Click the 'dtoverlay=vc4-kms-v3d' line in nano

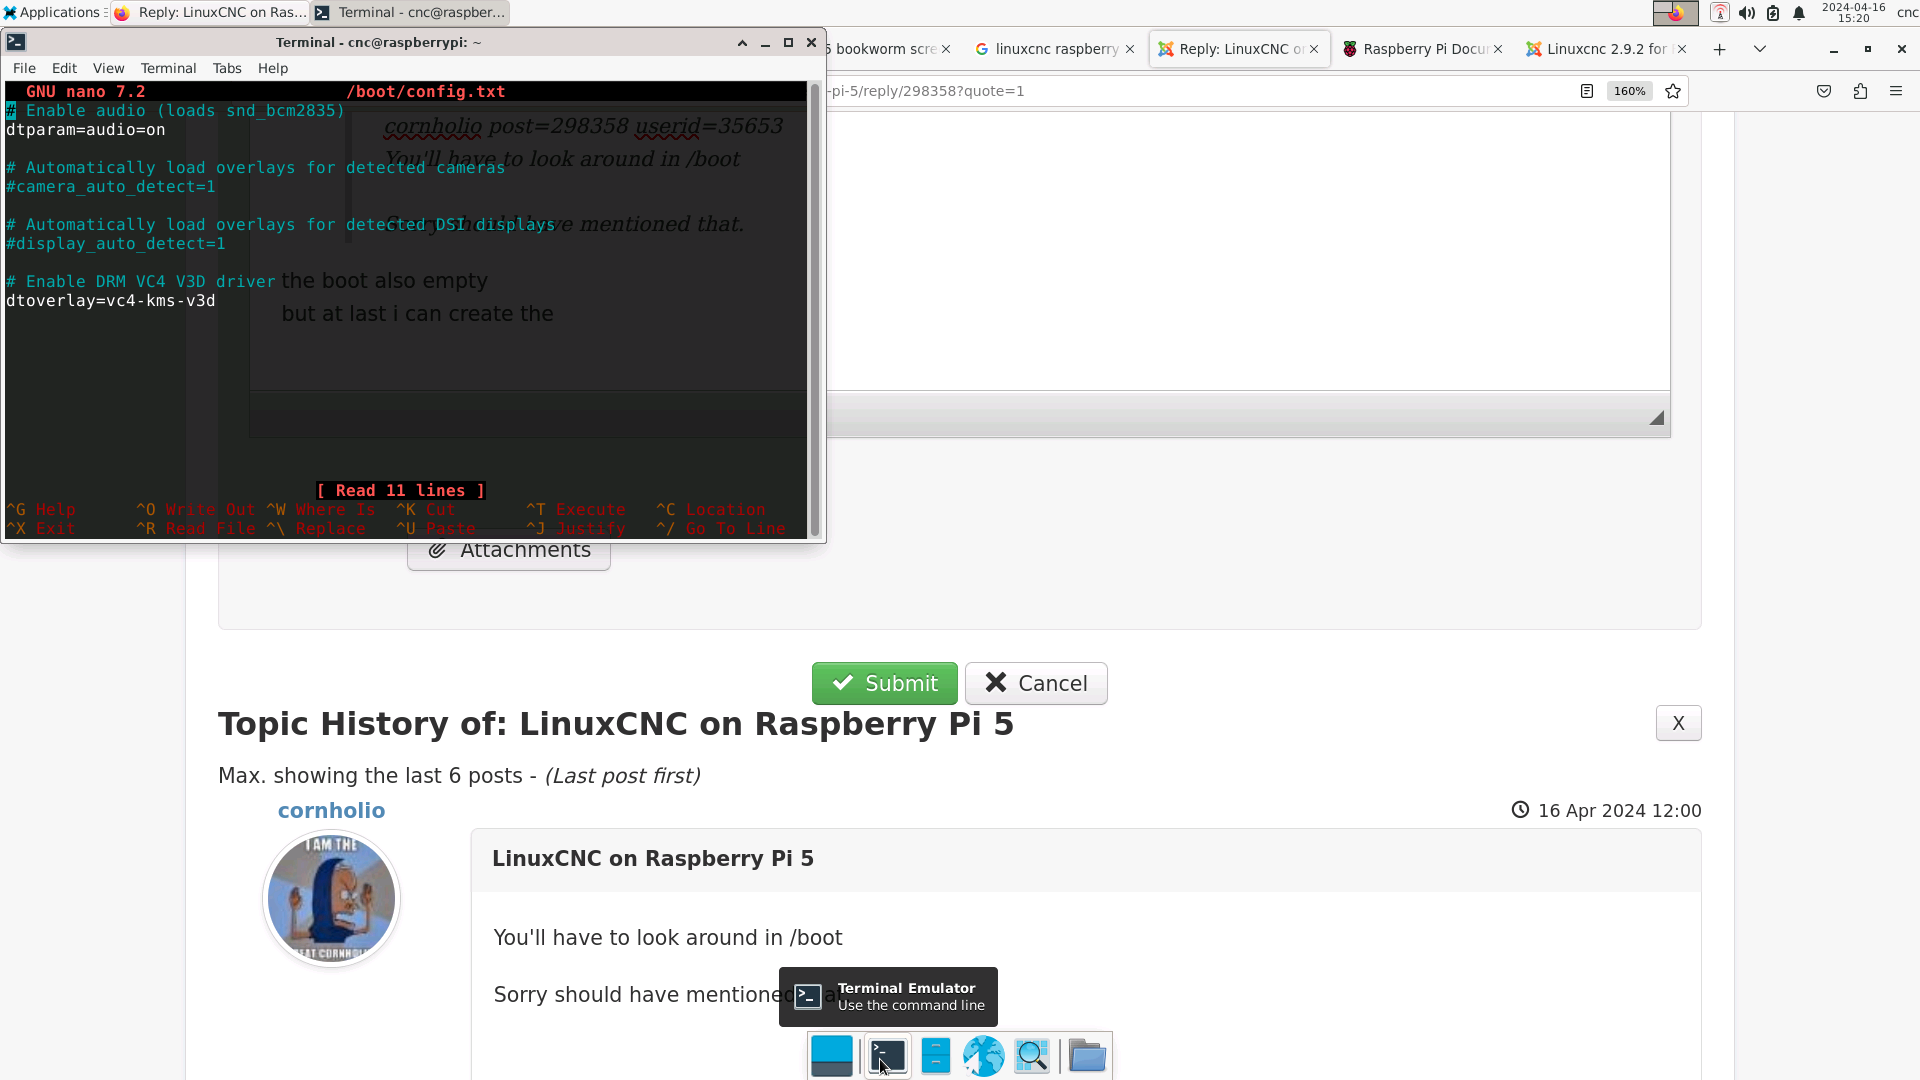click(111, 301)
